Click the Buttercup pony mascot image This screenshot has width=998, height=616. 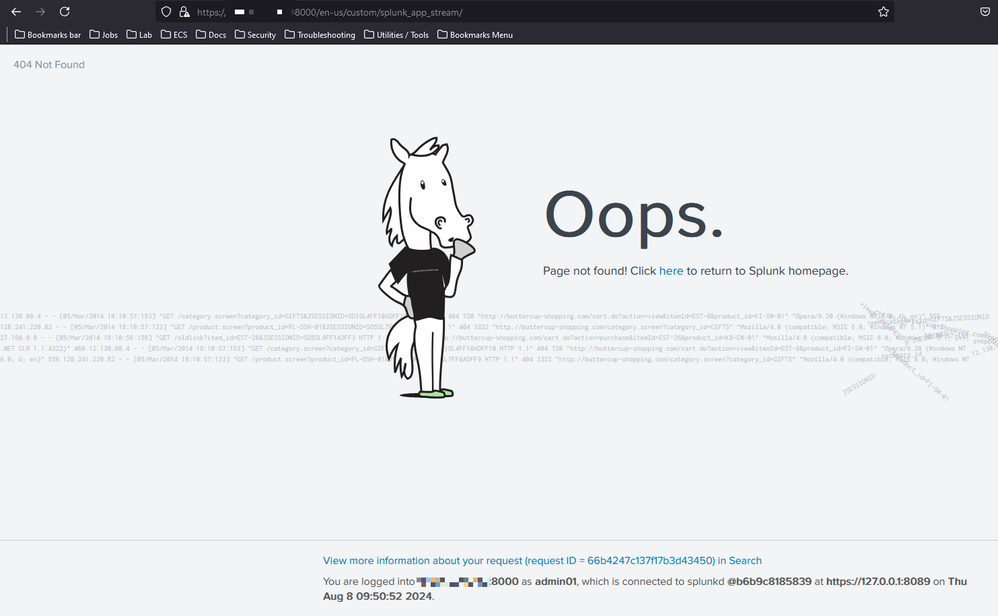pos(426,267)
